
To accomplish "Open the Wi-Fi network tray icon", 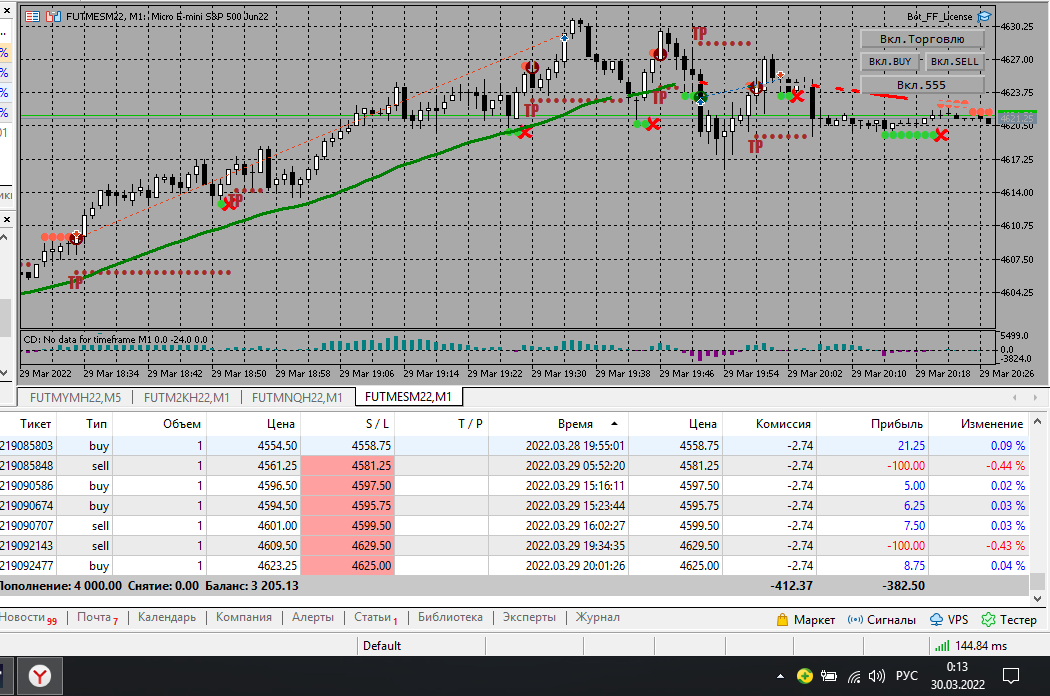I will (854, 677).
